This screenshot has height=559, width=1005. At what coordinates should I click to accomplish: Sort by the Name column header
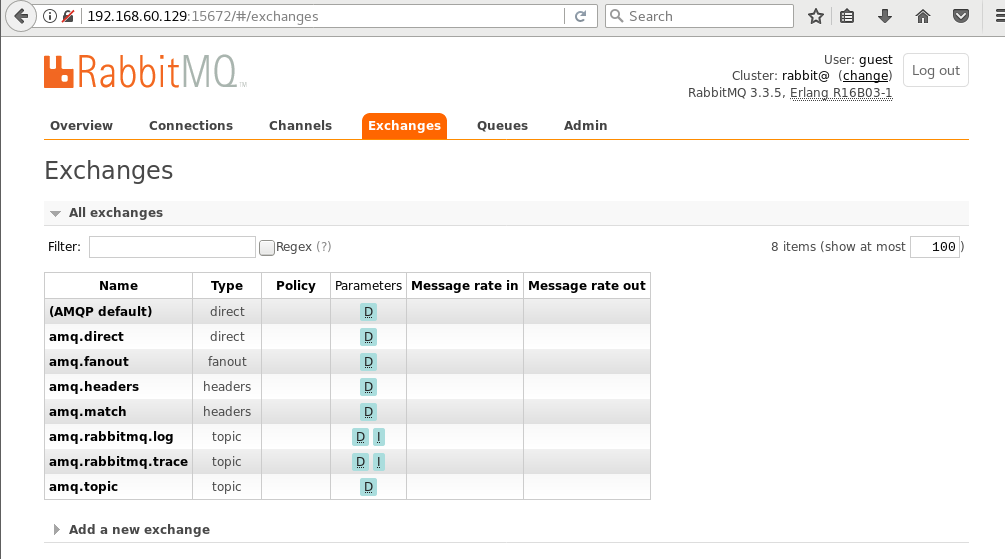click(x=119, y=286)
